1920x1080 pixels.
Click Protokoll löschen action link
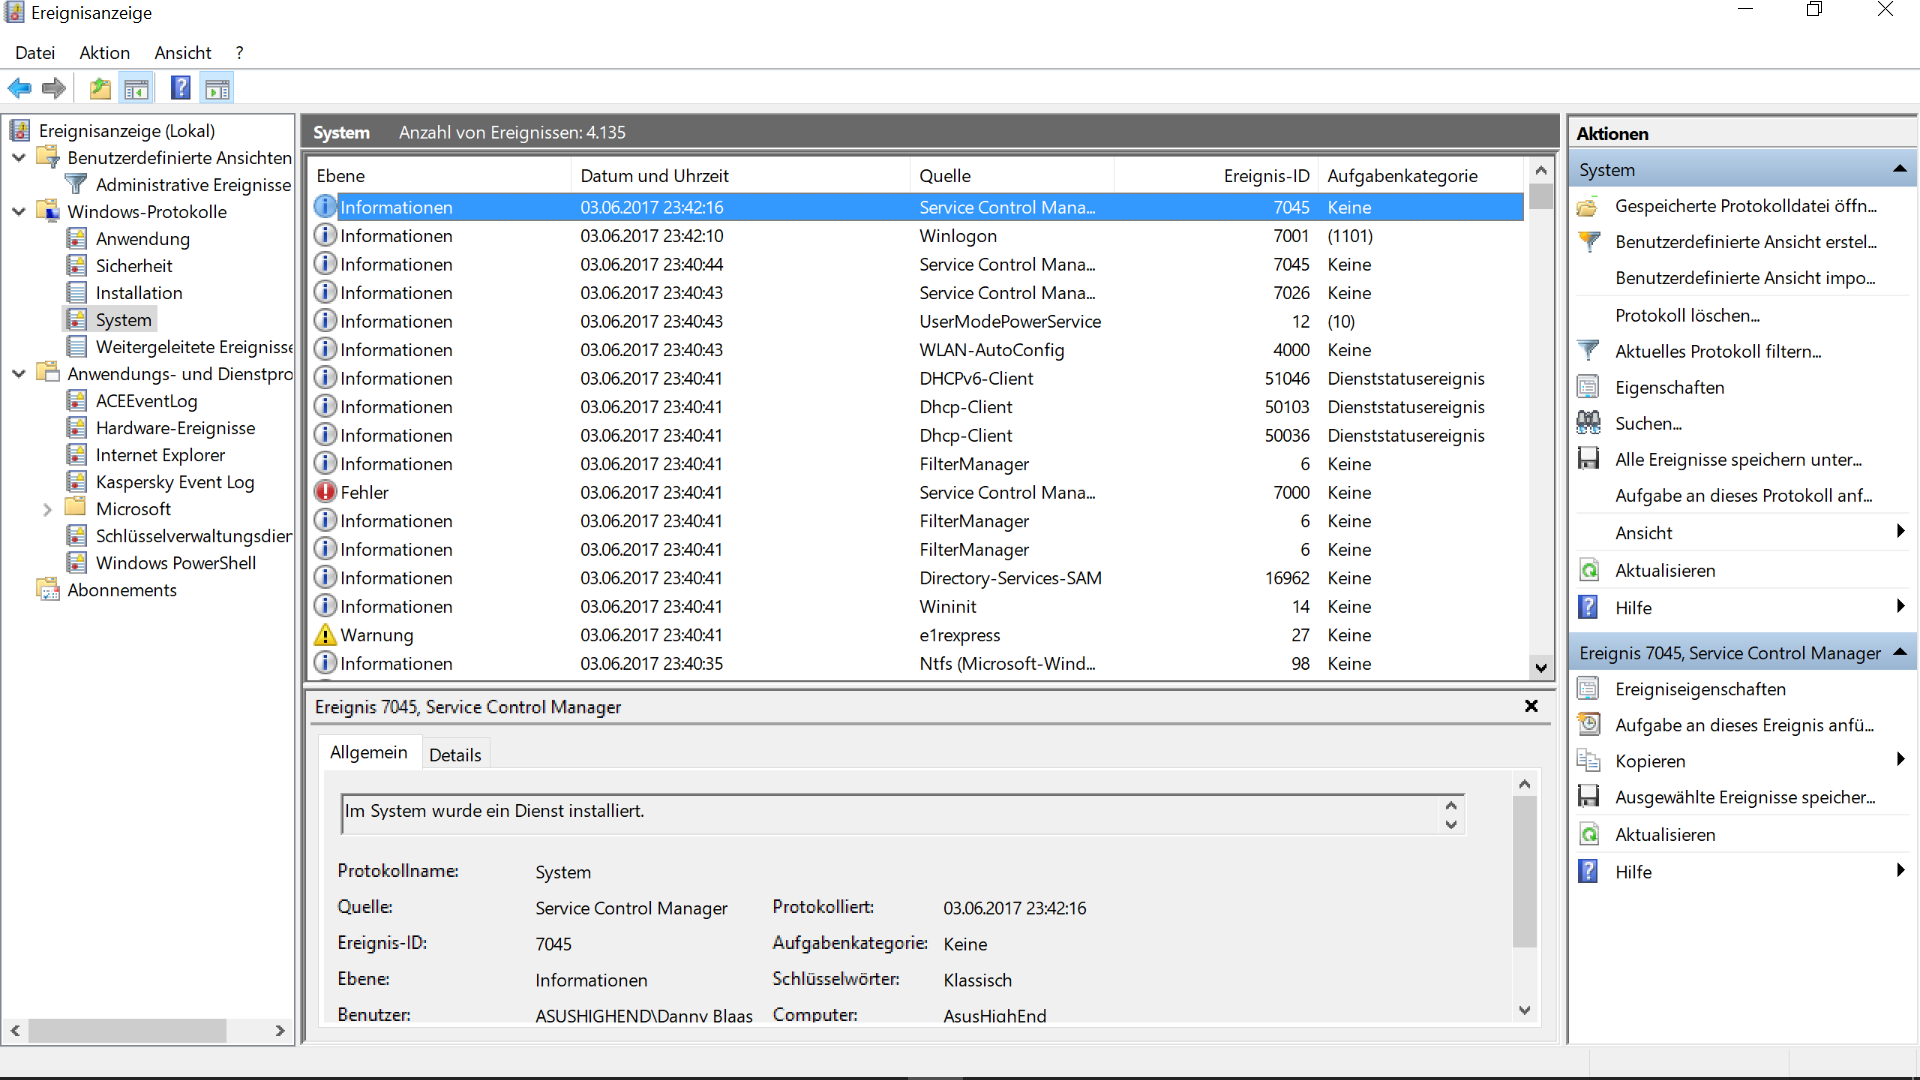1687,315
